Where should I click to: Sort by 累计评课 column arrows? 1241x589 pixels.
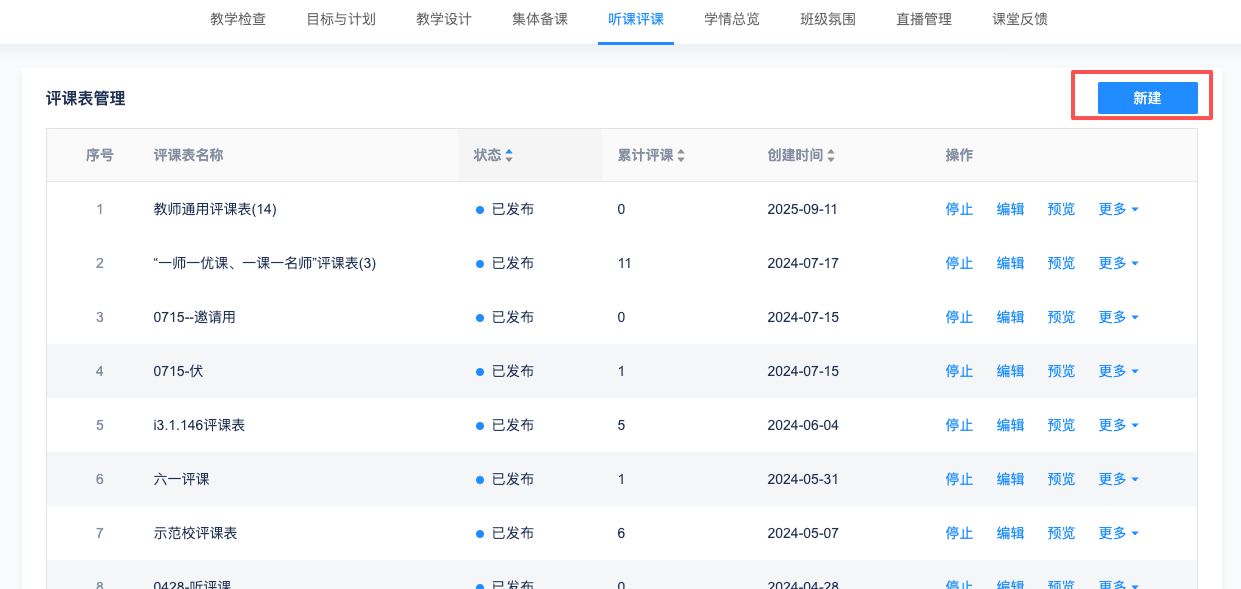681,155
